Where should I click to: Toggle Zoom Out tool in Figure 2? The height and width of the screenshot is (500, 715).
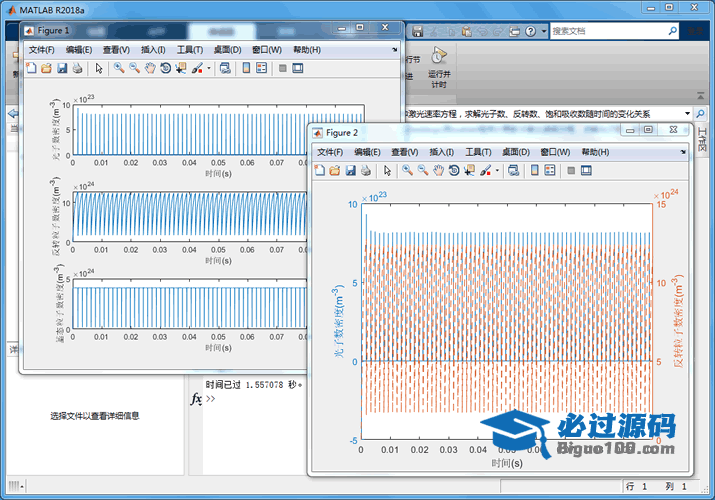point(423,170)
